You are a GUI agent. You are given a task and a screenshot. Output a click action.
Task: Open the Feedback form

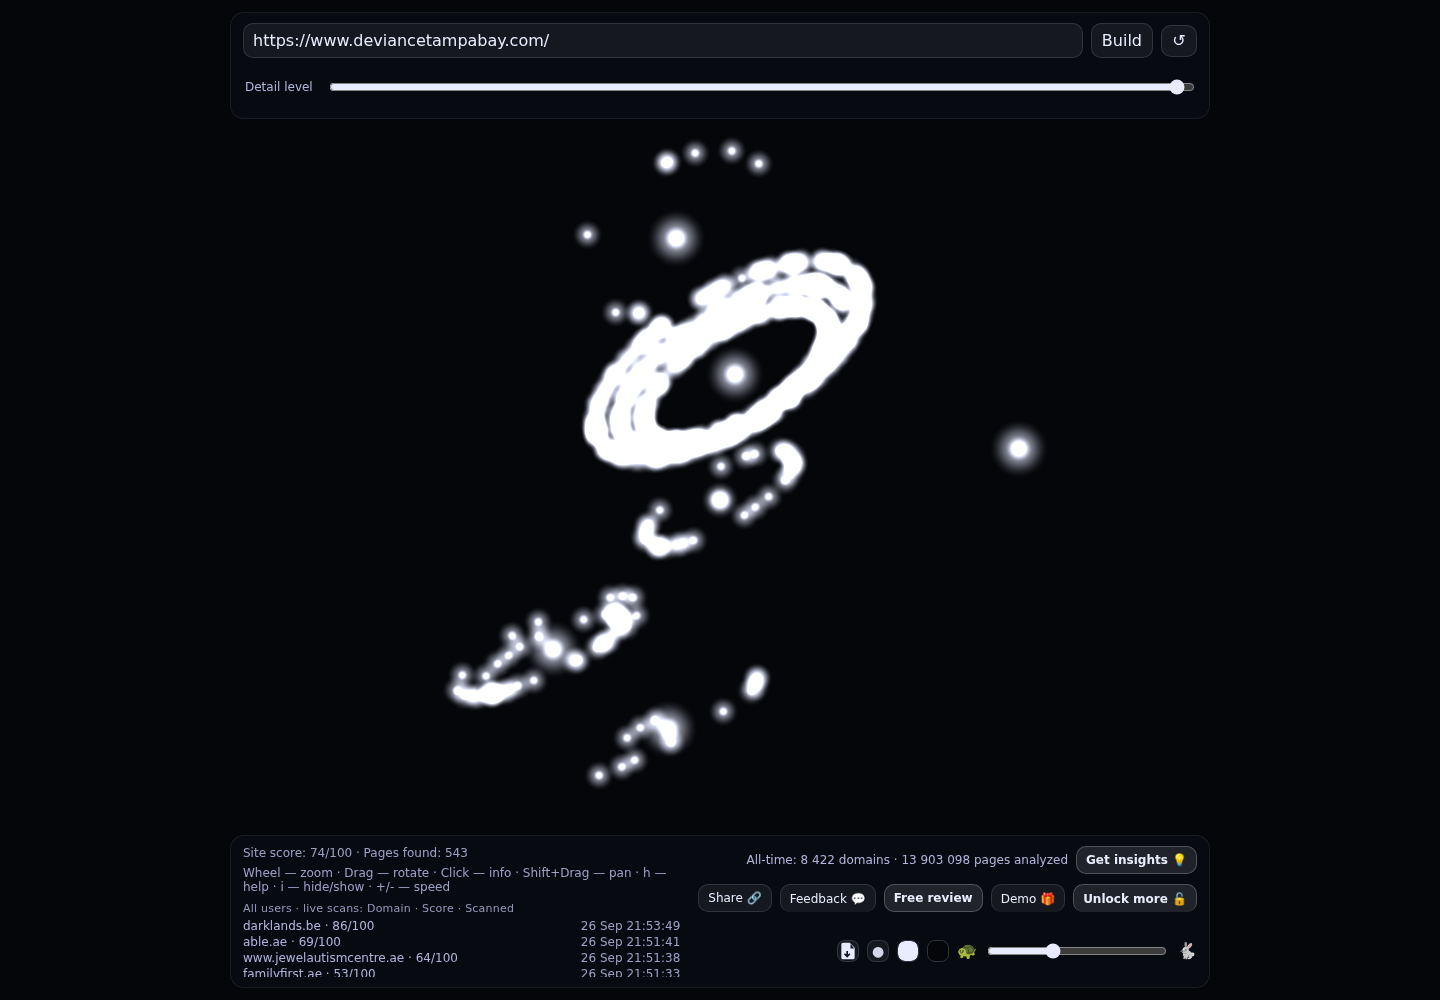coord(828,898)
